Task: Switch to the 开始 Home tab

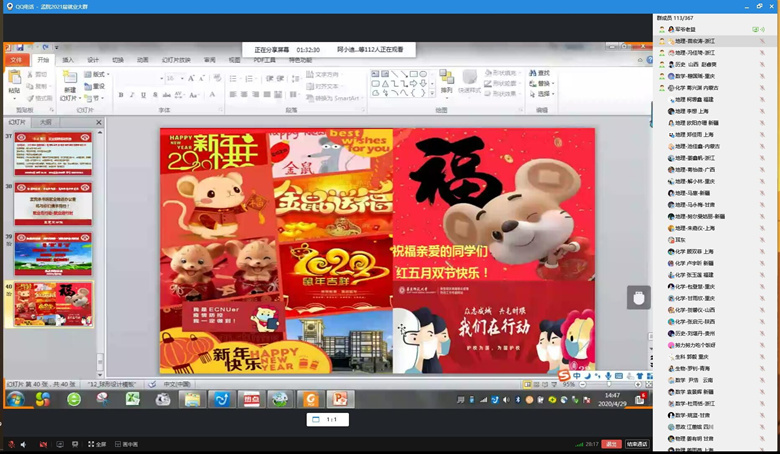Action: click(x=43, y=60)
